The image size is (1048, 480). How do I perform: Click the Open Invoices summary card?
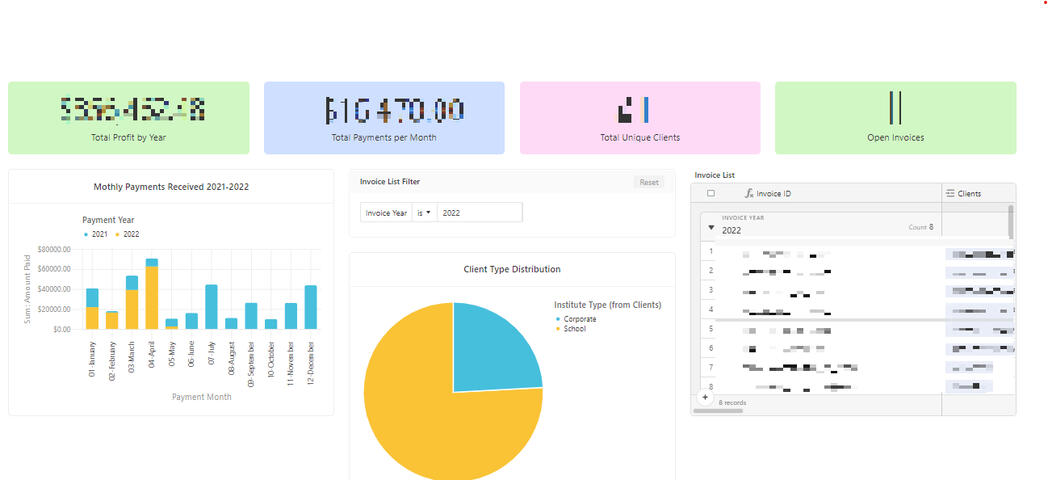coord(895,118)
